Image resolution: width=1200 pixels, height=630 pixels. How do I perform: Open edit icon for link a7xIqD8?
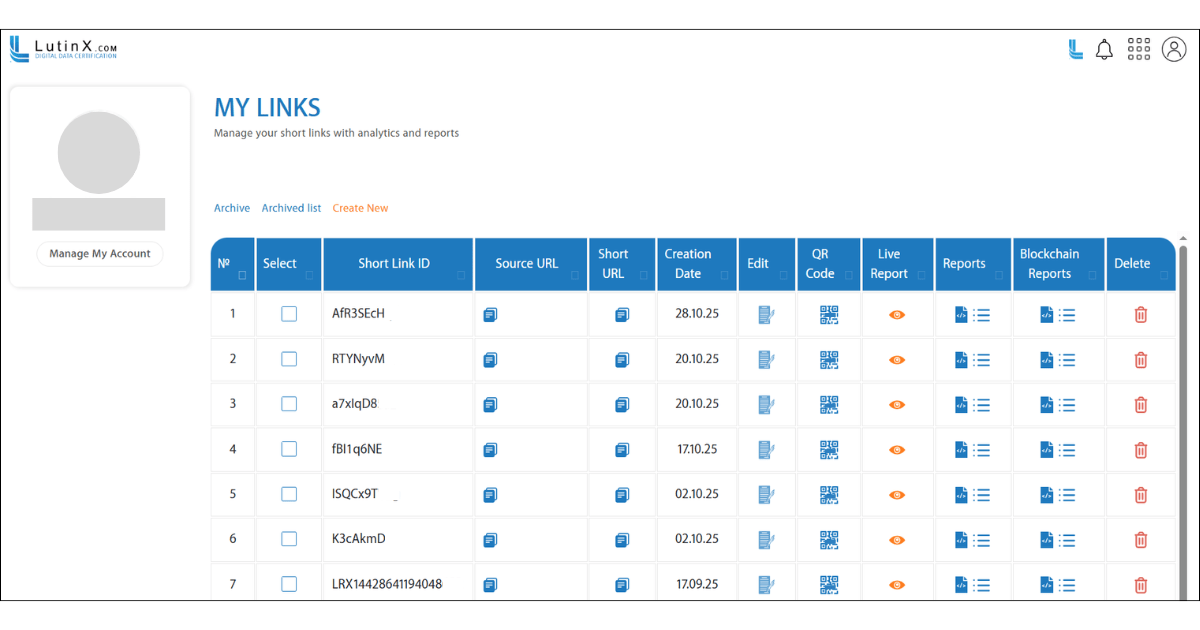coord(766,404)
